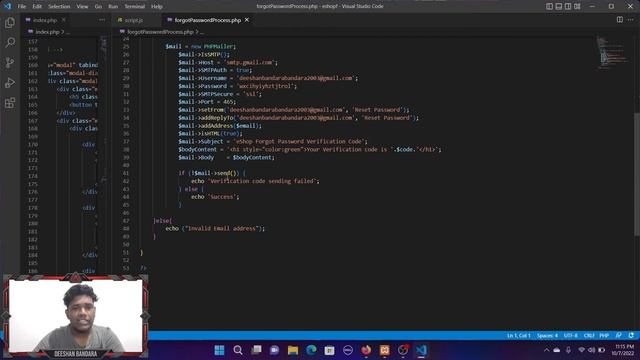Change CRLF end of line sequence

point(589,335)
